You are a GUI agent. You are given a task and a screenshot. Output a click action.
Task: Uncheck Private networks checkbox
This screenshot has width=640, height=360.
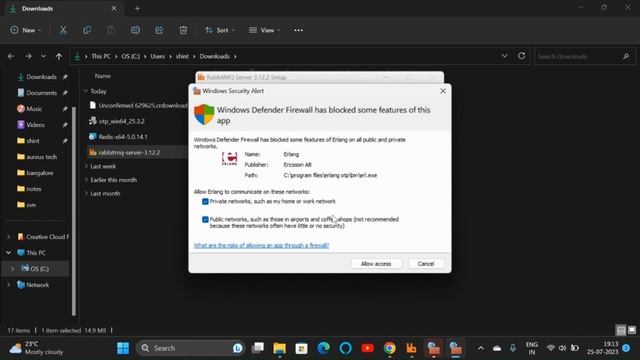pos(205,202)
